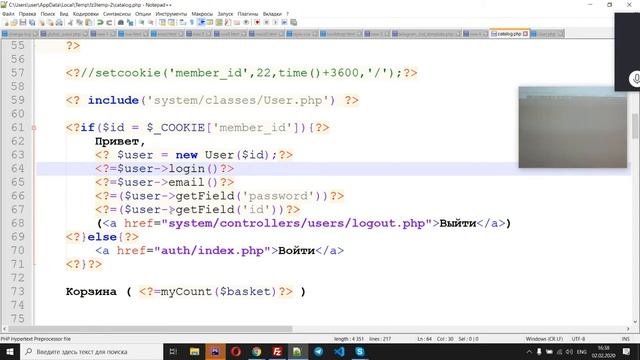The height and width of the screenshot is (360, 640).
Task: Click the Replace toolbar icon
Action: tap(130, 22)
